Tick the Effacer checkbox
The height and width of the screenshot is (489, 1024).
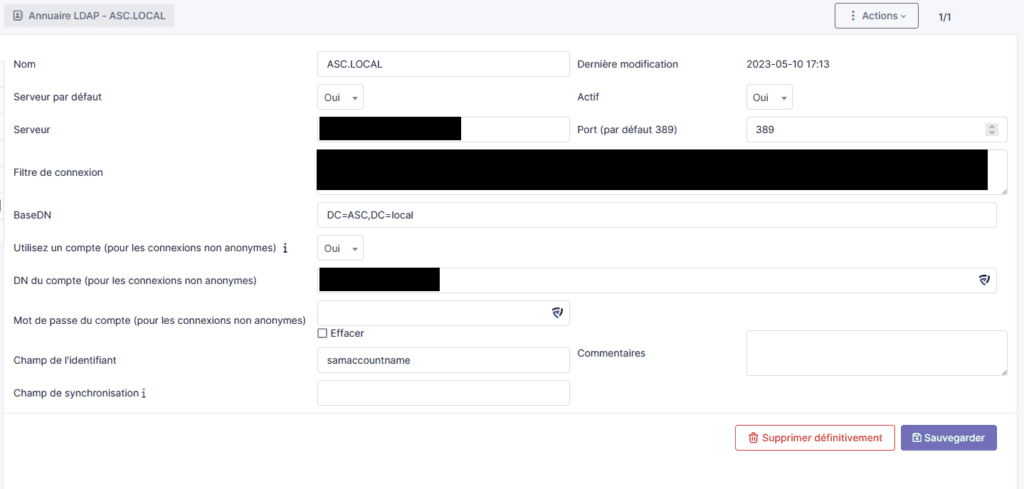[x=322, y=333]
